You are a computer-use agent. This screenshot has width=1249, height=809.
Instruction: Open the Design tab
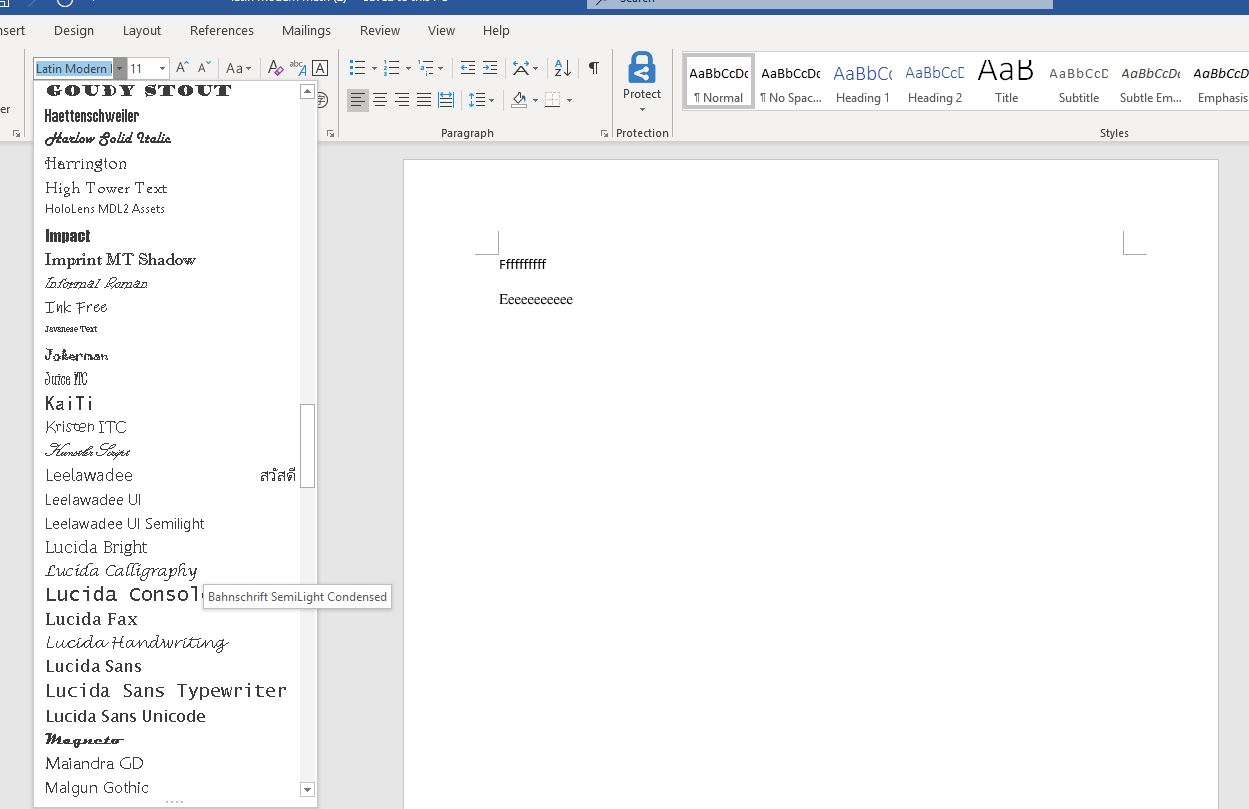click(74, 31)
